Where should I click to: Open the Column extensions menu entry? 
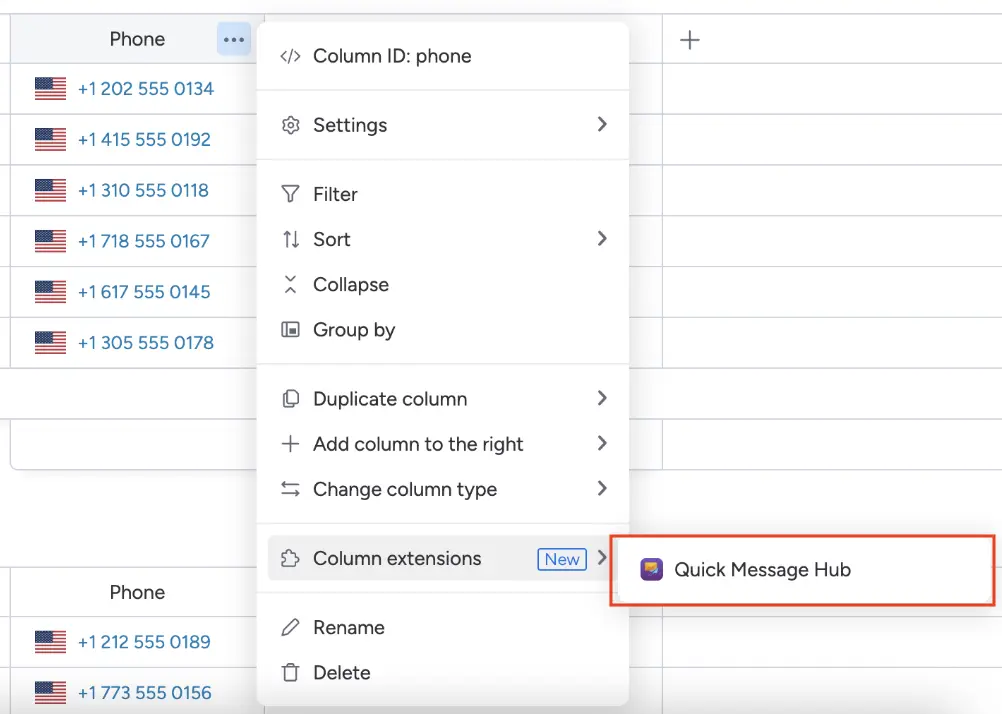[x=397, y=559]
